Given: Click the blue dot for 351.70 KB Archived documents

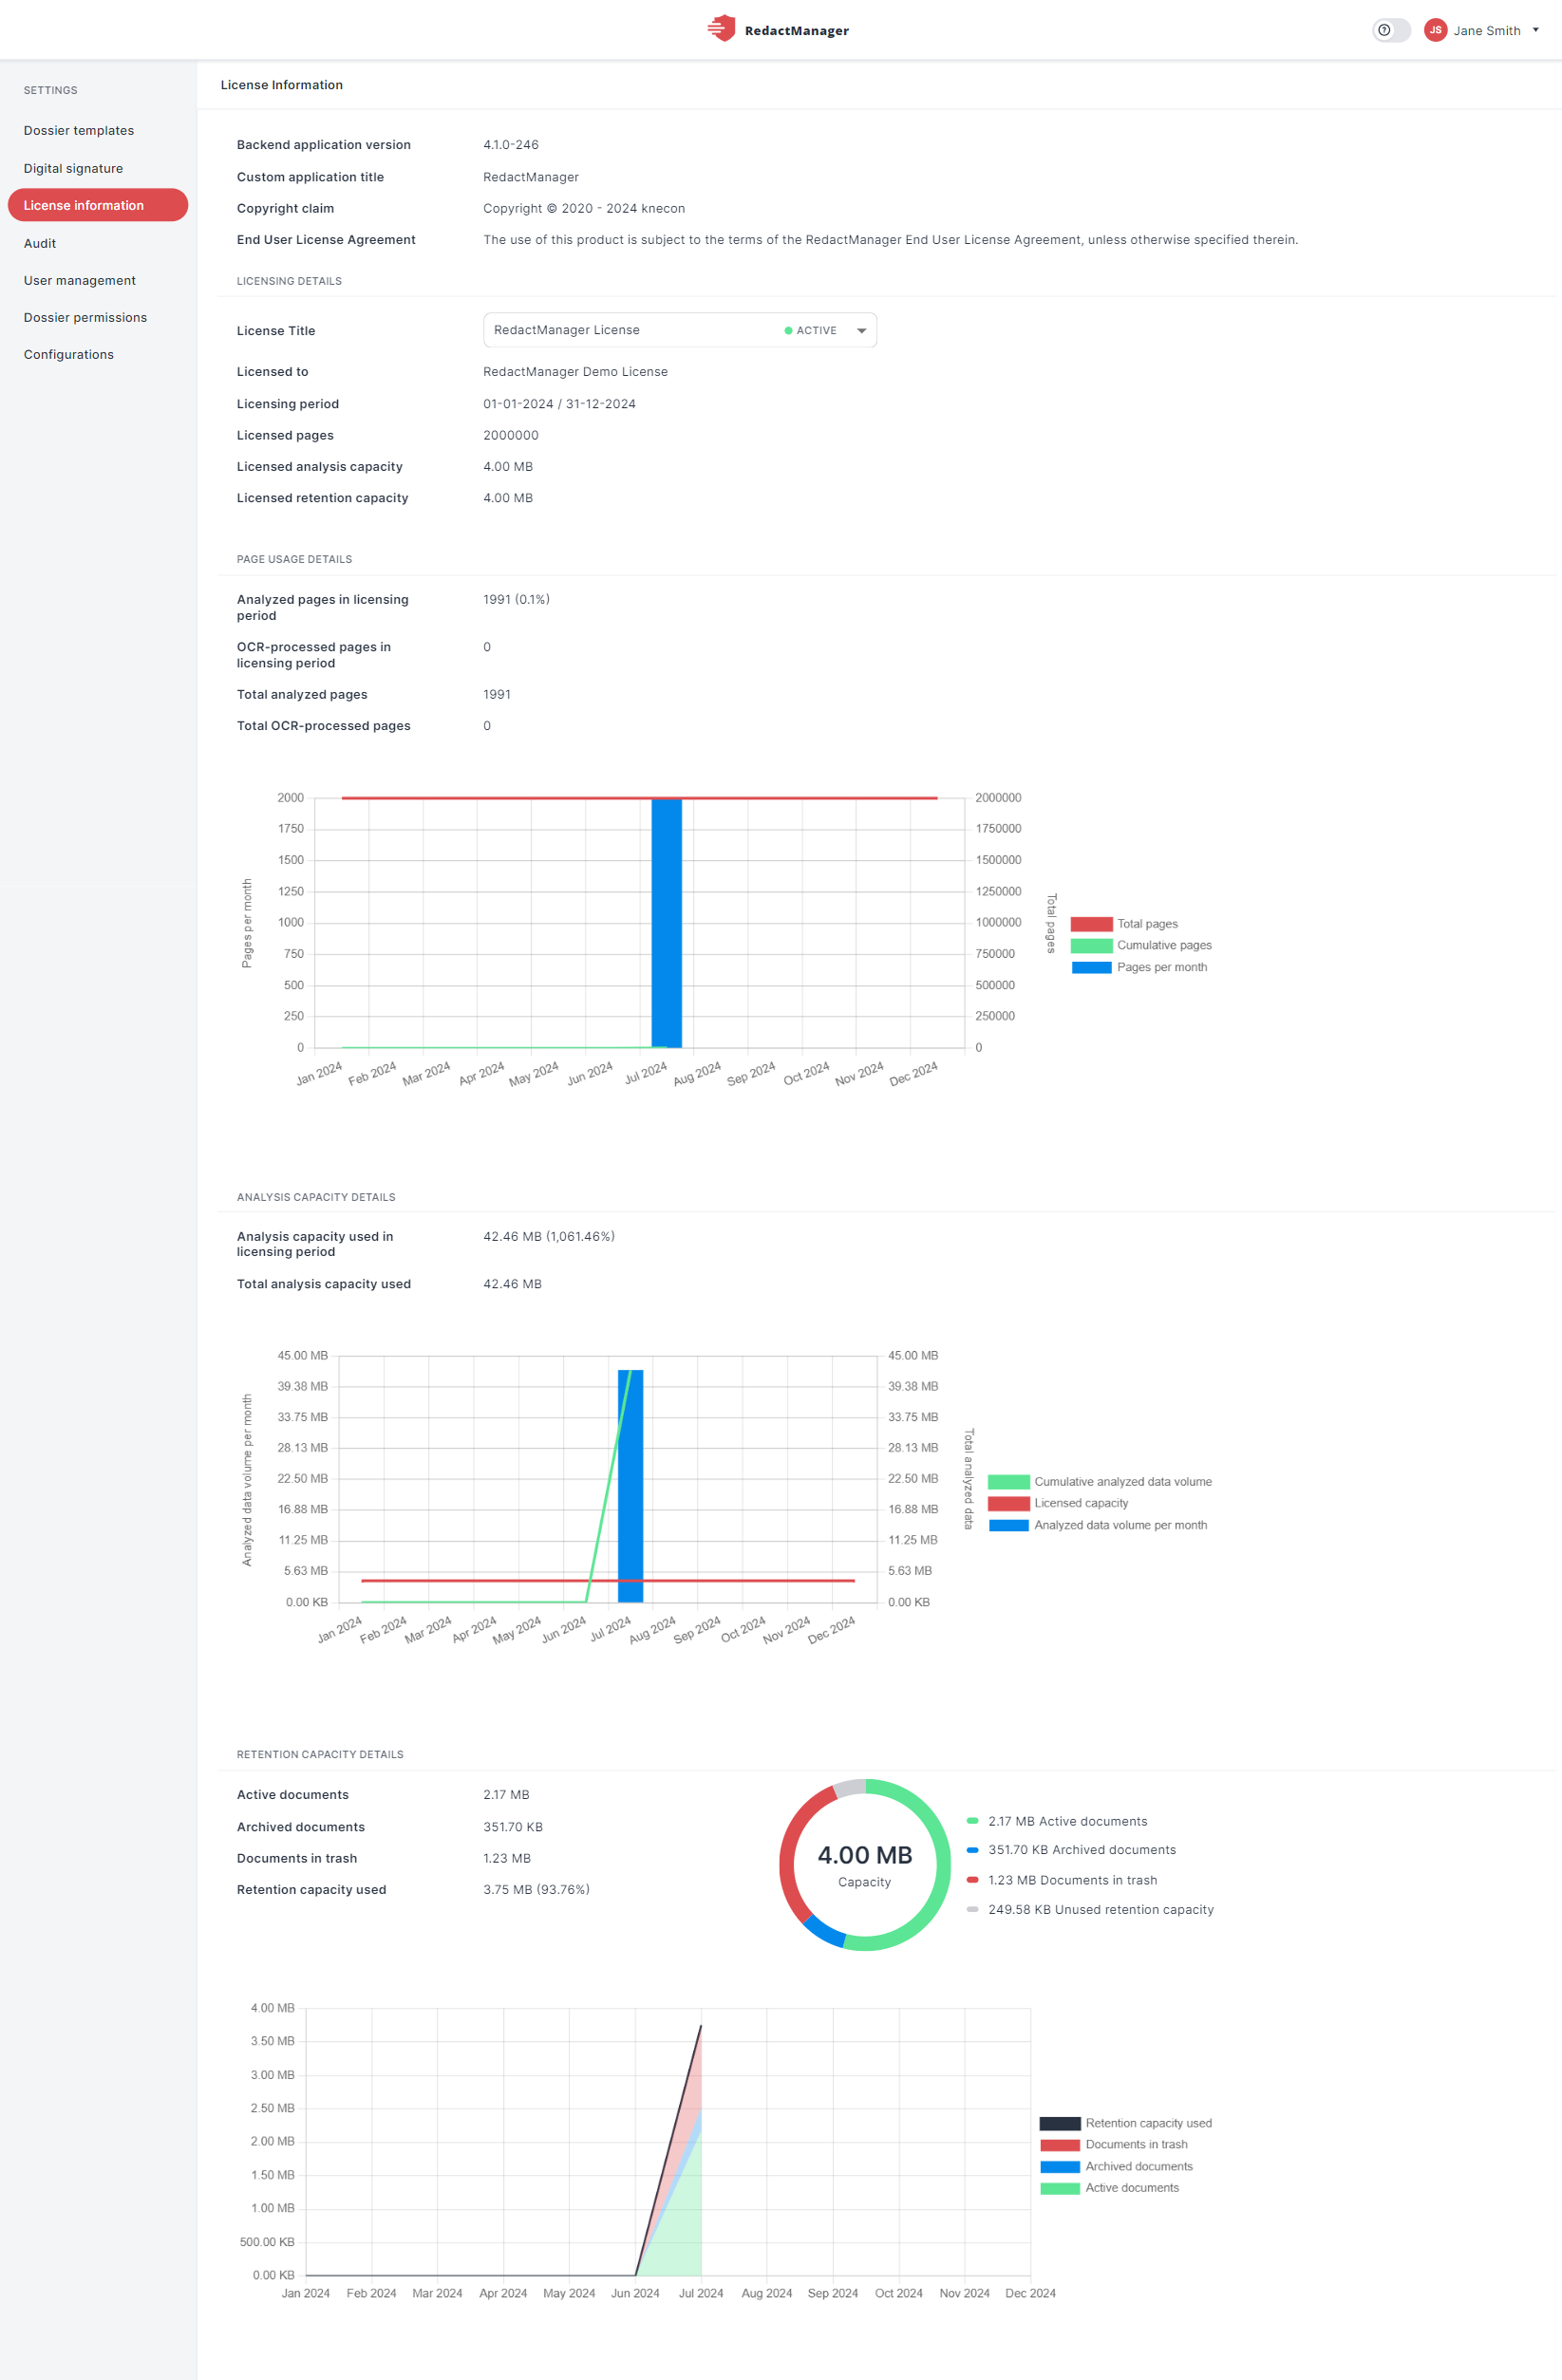Looking at the screenshot, I should click(972, 1850).
